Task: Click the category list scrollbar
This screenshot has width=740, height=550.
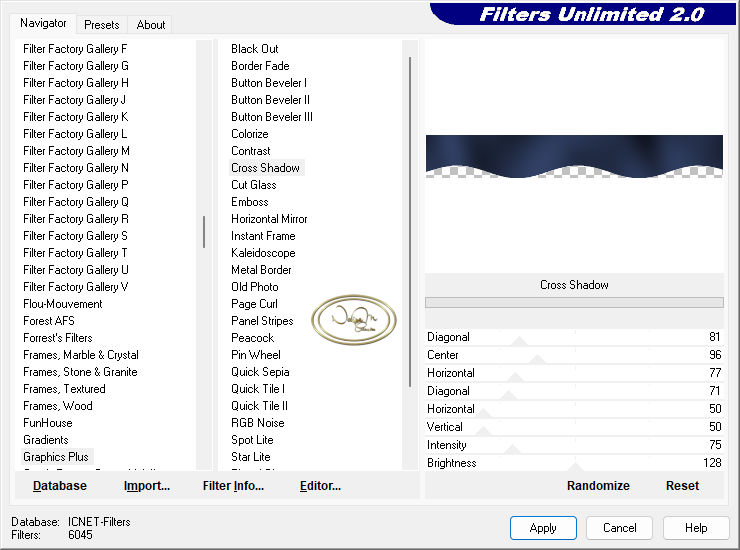Action: [x=204, y=231]
